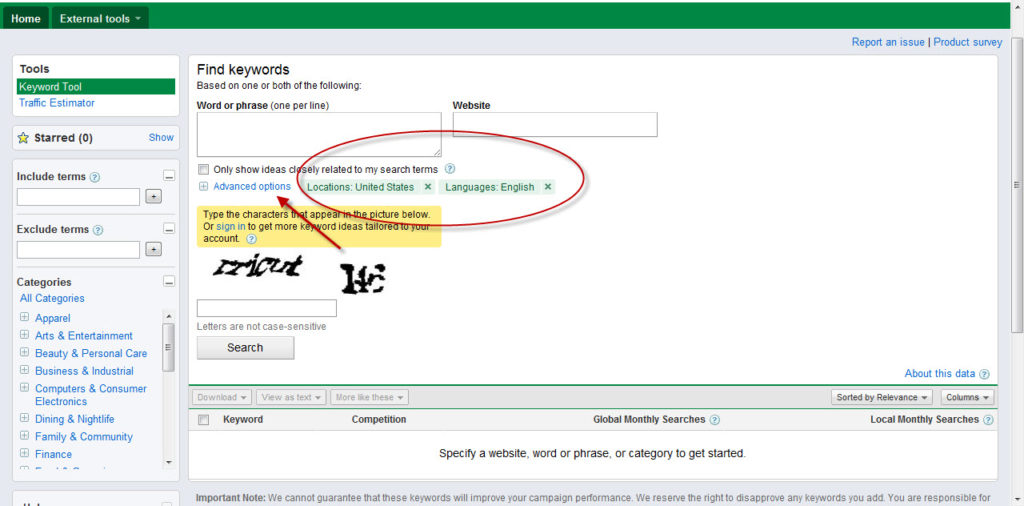Open the View as text dropdown
The height and width of the screenshot is (506, 1024).
pos(291,397)
